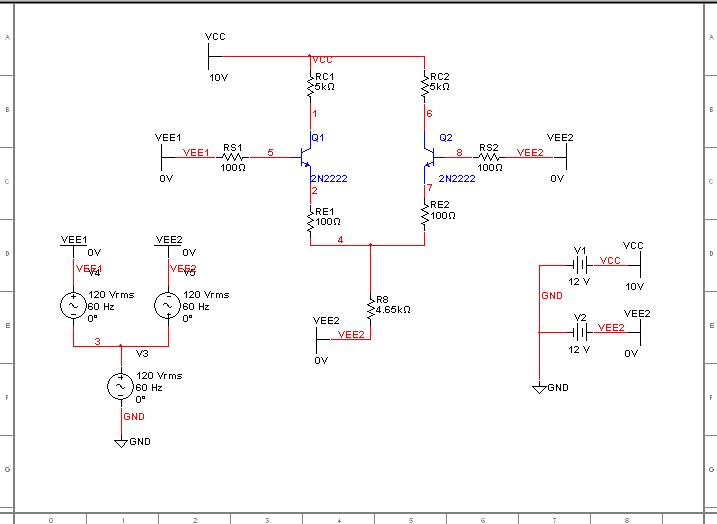This screenshot has height=524, width=717.
Task: Click net label 5 at Q1 base
Action: click(x=270, y=152)
